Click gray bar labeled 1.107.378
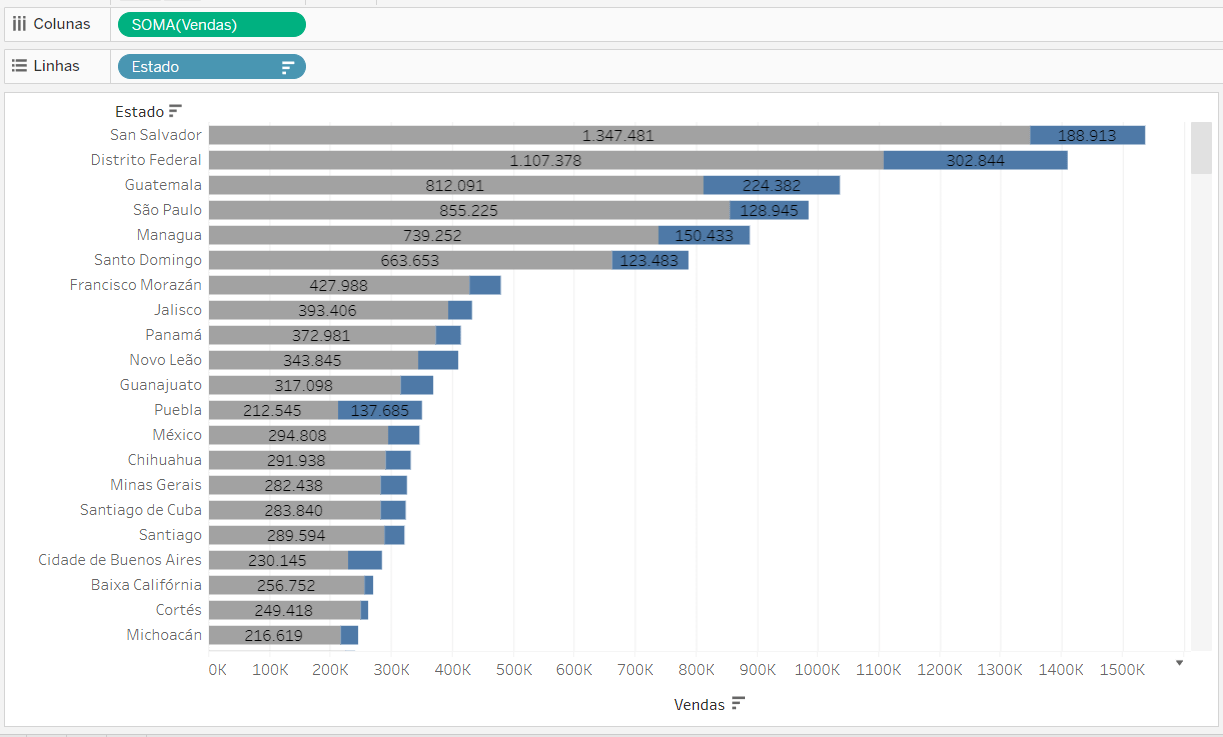 pos(546,160)
